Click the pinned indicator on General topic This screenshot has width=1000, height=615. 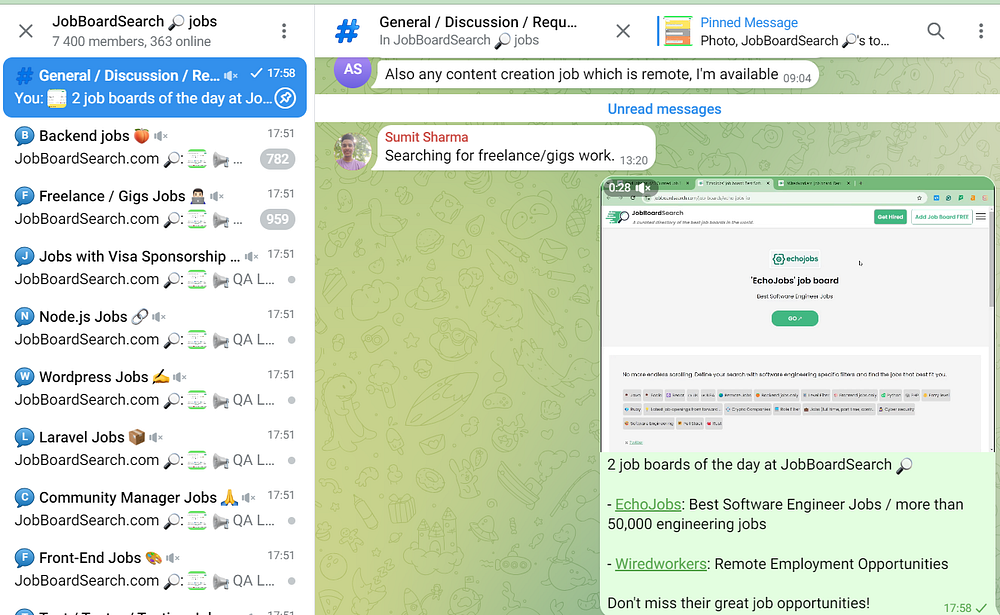coord(285,98)
